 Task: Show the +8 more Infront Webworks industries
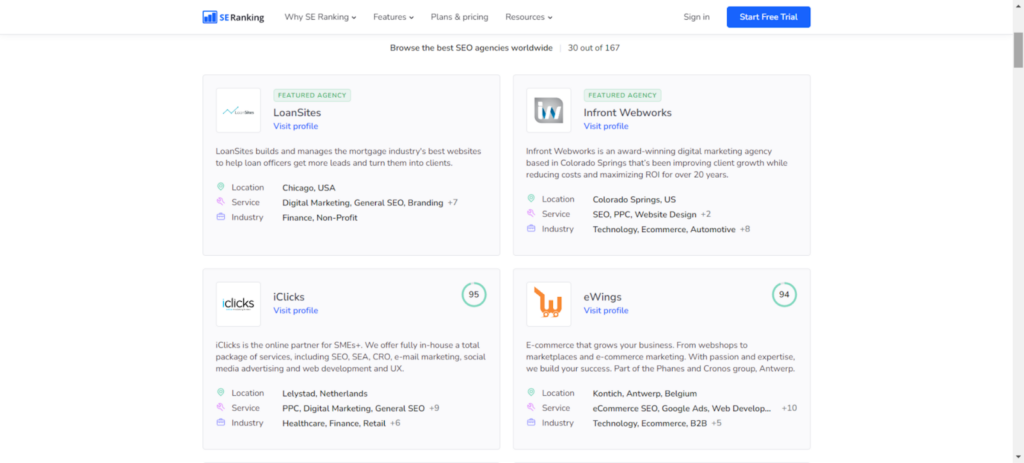[x=745, y=229]
